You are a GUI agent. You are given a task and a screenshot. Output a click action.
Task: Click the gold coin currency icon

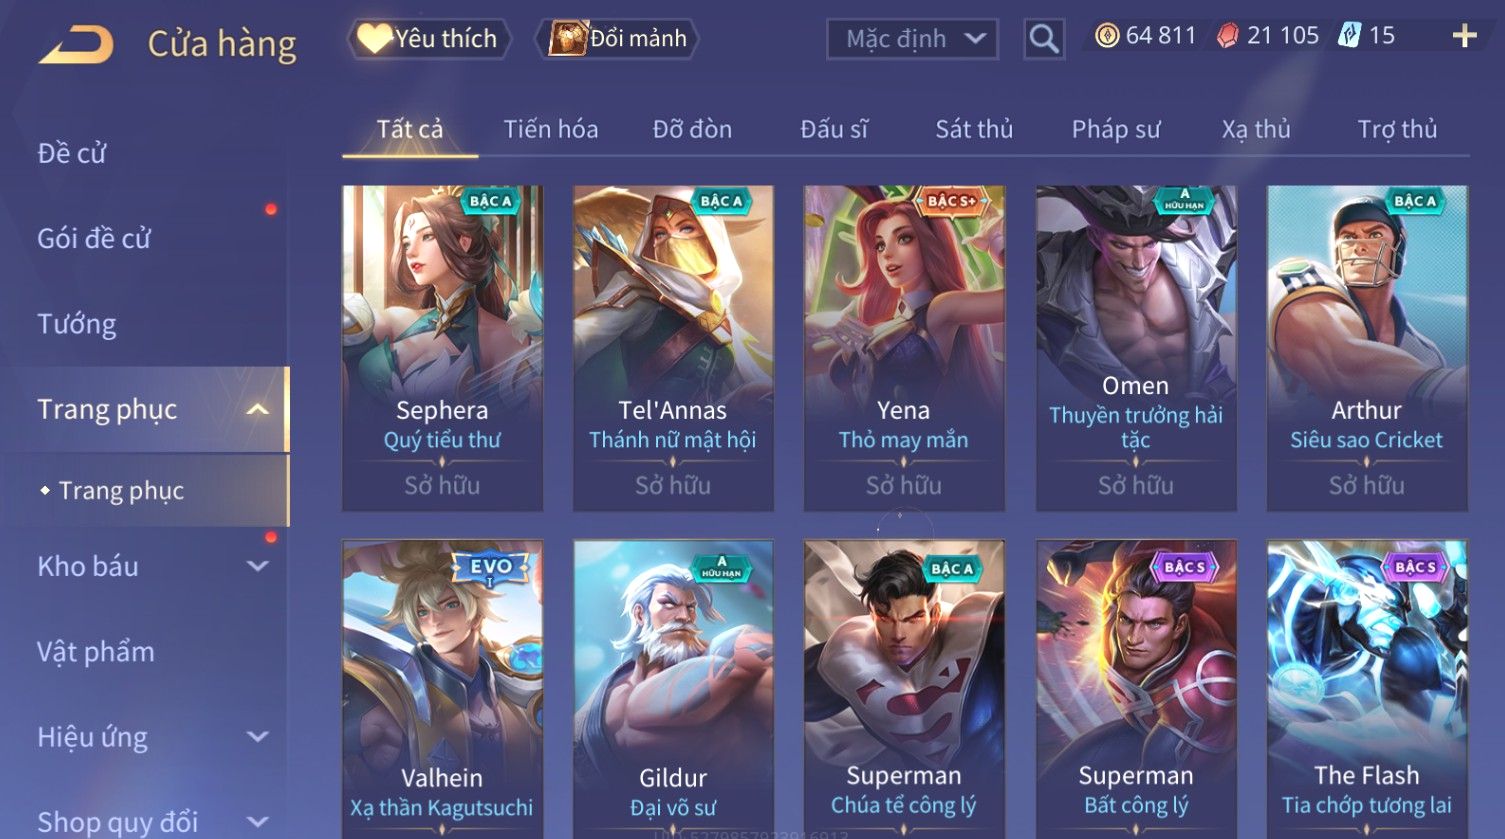[x=1106, y=37]
